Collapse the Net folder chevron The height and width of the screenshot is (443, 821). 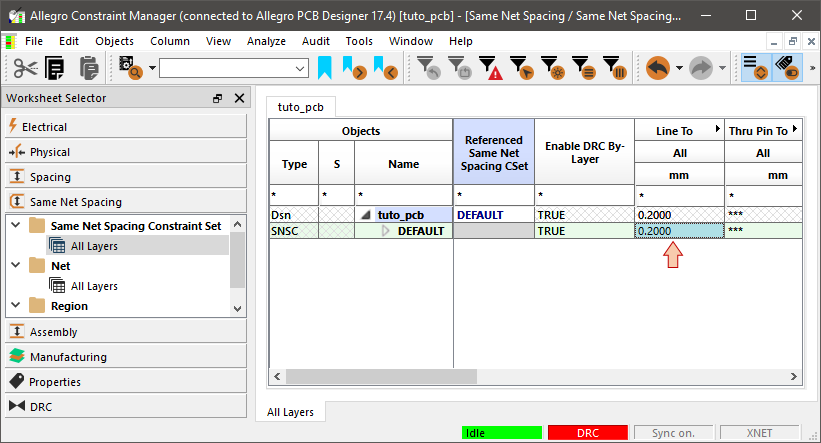click(16, 265)
